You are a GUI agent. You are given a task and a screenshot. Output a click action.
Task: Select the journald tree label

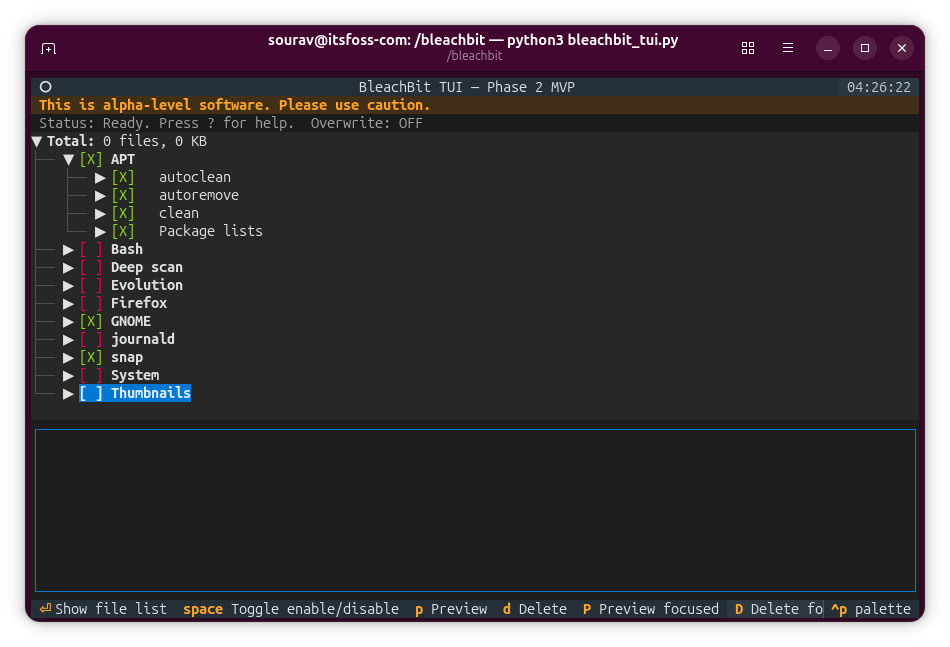(x=142, y=339)
